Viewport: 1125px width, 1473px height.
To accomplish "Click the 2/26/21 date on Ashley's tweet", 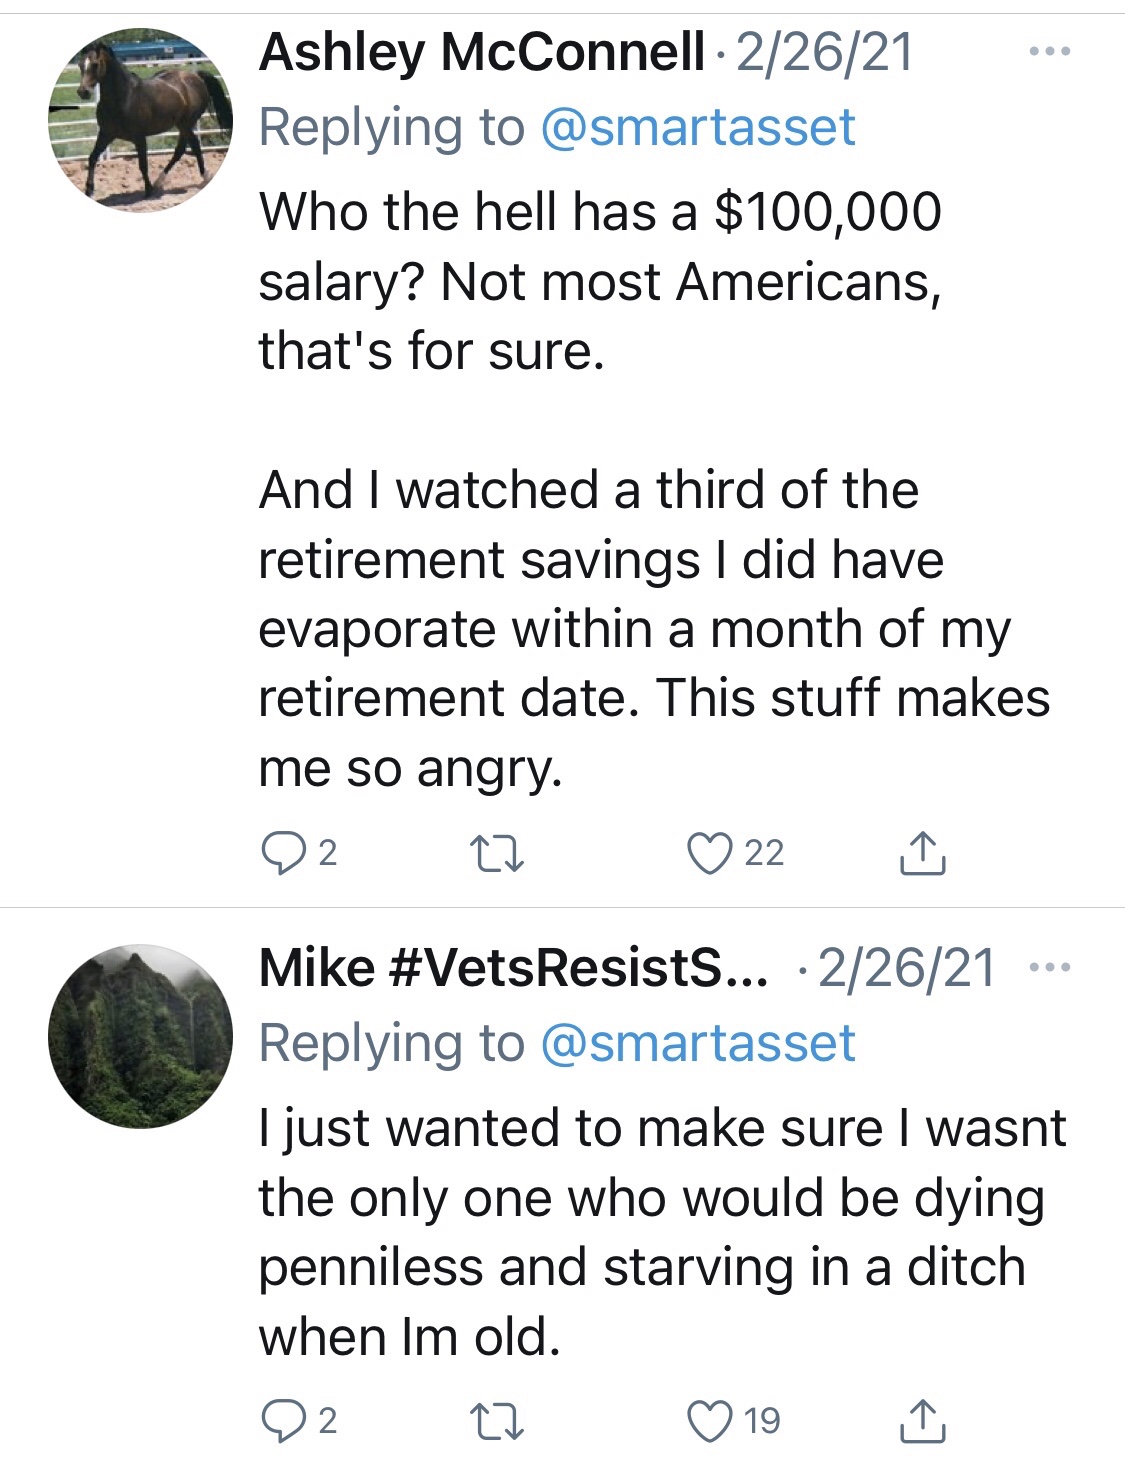I will coord(825,53).
